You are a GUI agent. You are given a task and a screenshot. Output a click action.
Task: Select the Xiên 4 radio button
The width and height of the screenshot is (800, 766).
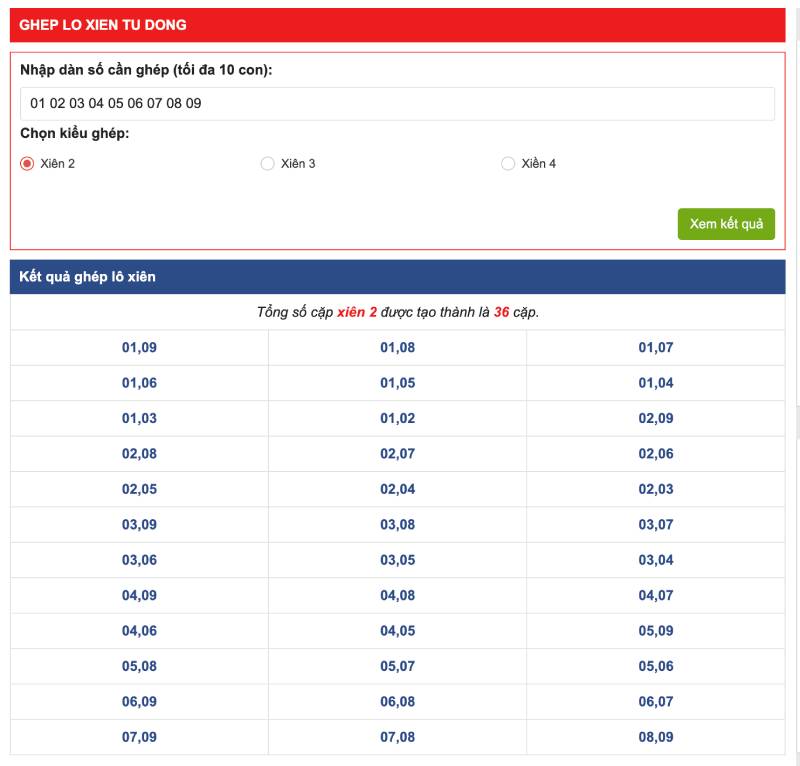pos(508,164)
